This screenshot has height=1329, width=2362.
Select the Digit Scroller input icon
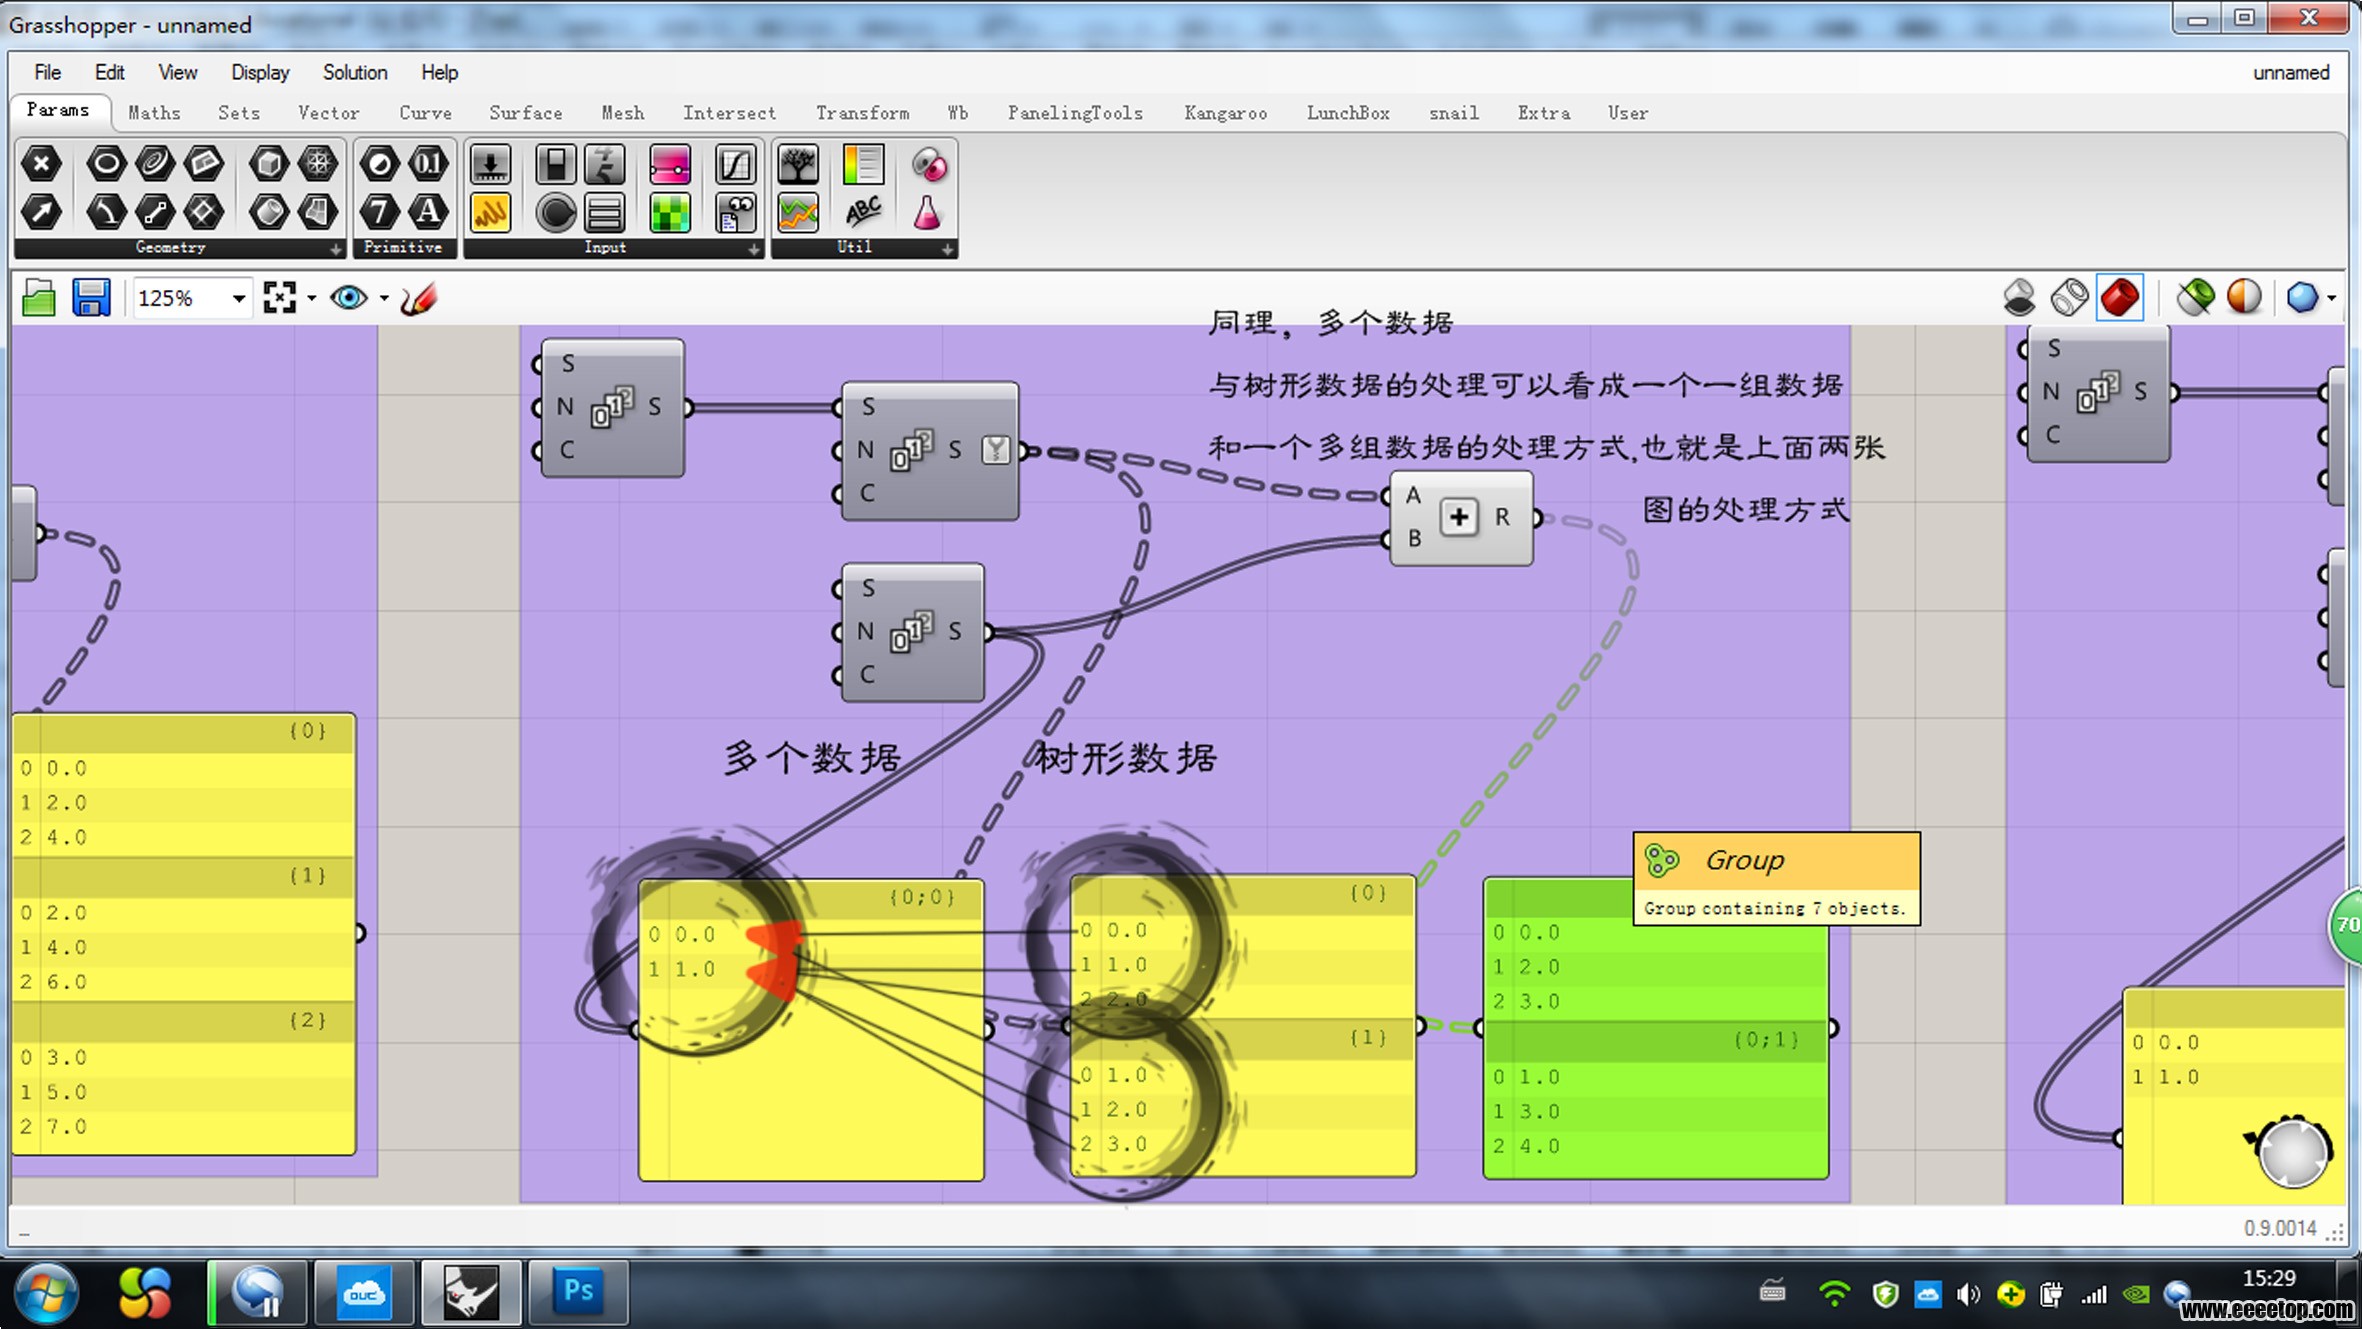pos(604,164)
